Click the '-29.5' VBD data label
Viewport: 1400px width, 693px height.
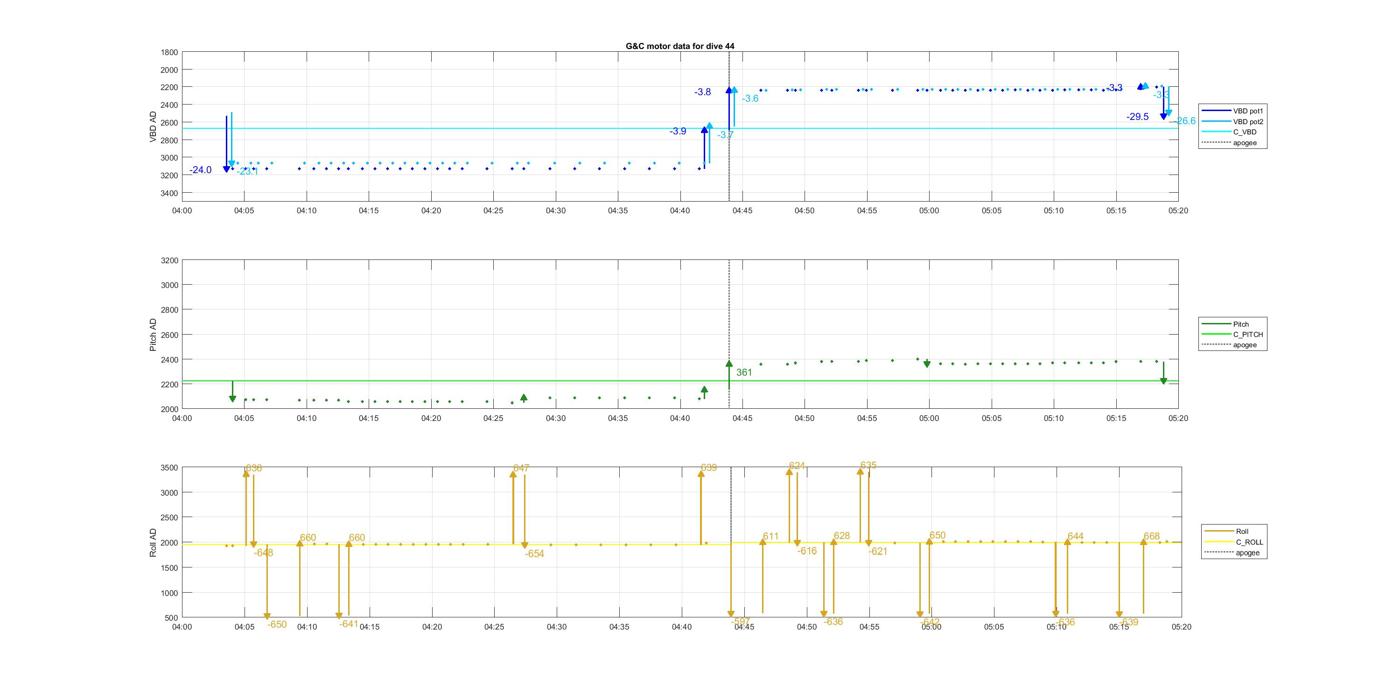coord(1138,117)
